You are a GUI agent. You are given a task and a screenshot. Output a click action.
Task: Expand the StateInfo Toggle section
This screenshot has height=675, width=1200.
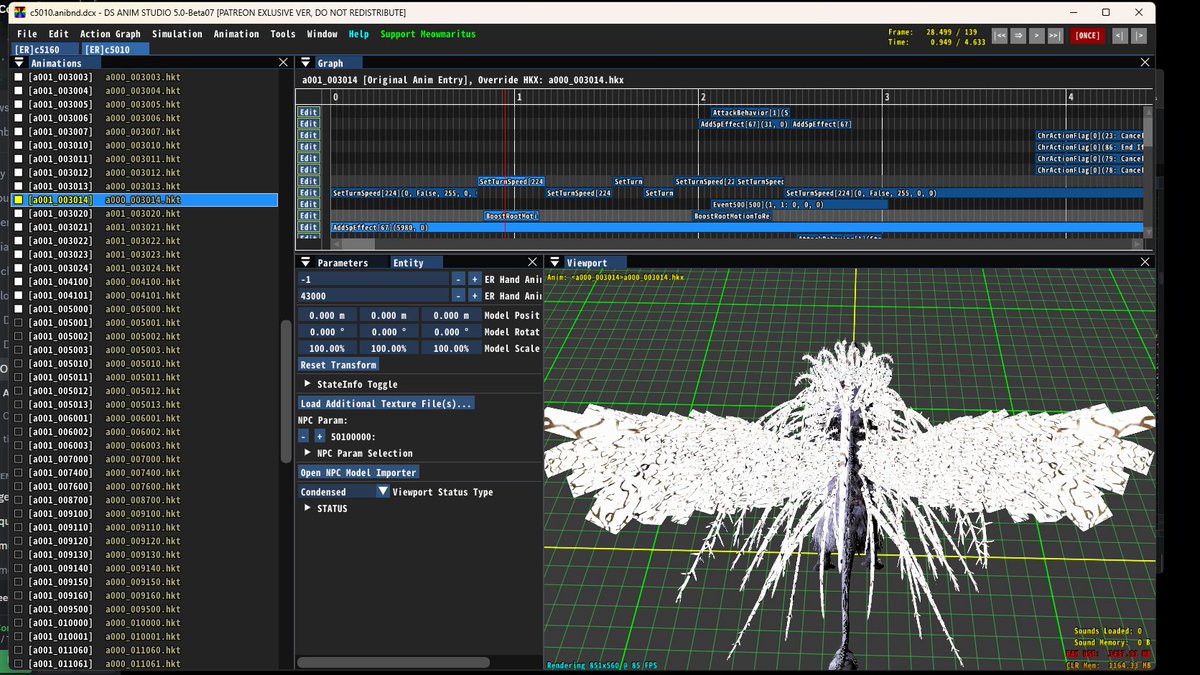pos(308,384)
